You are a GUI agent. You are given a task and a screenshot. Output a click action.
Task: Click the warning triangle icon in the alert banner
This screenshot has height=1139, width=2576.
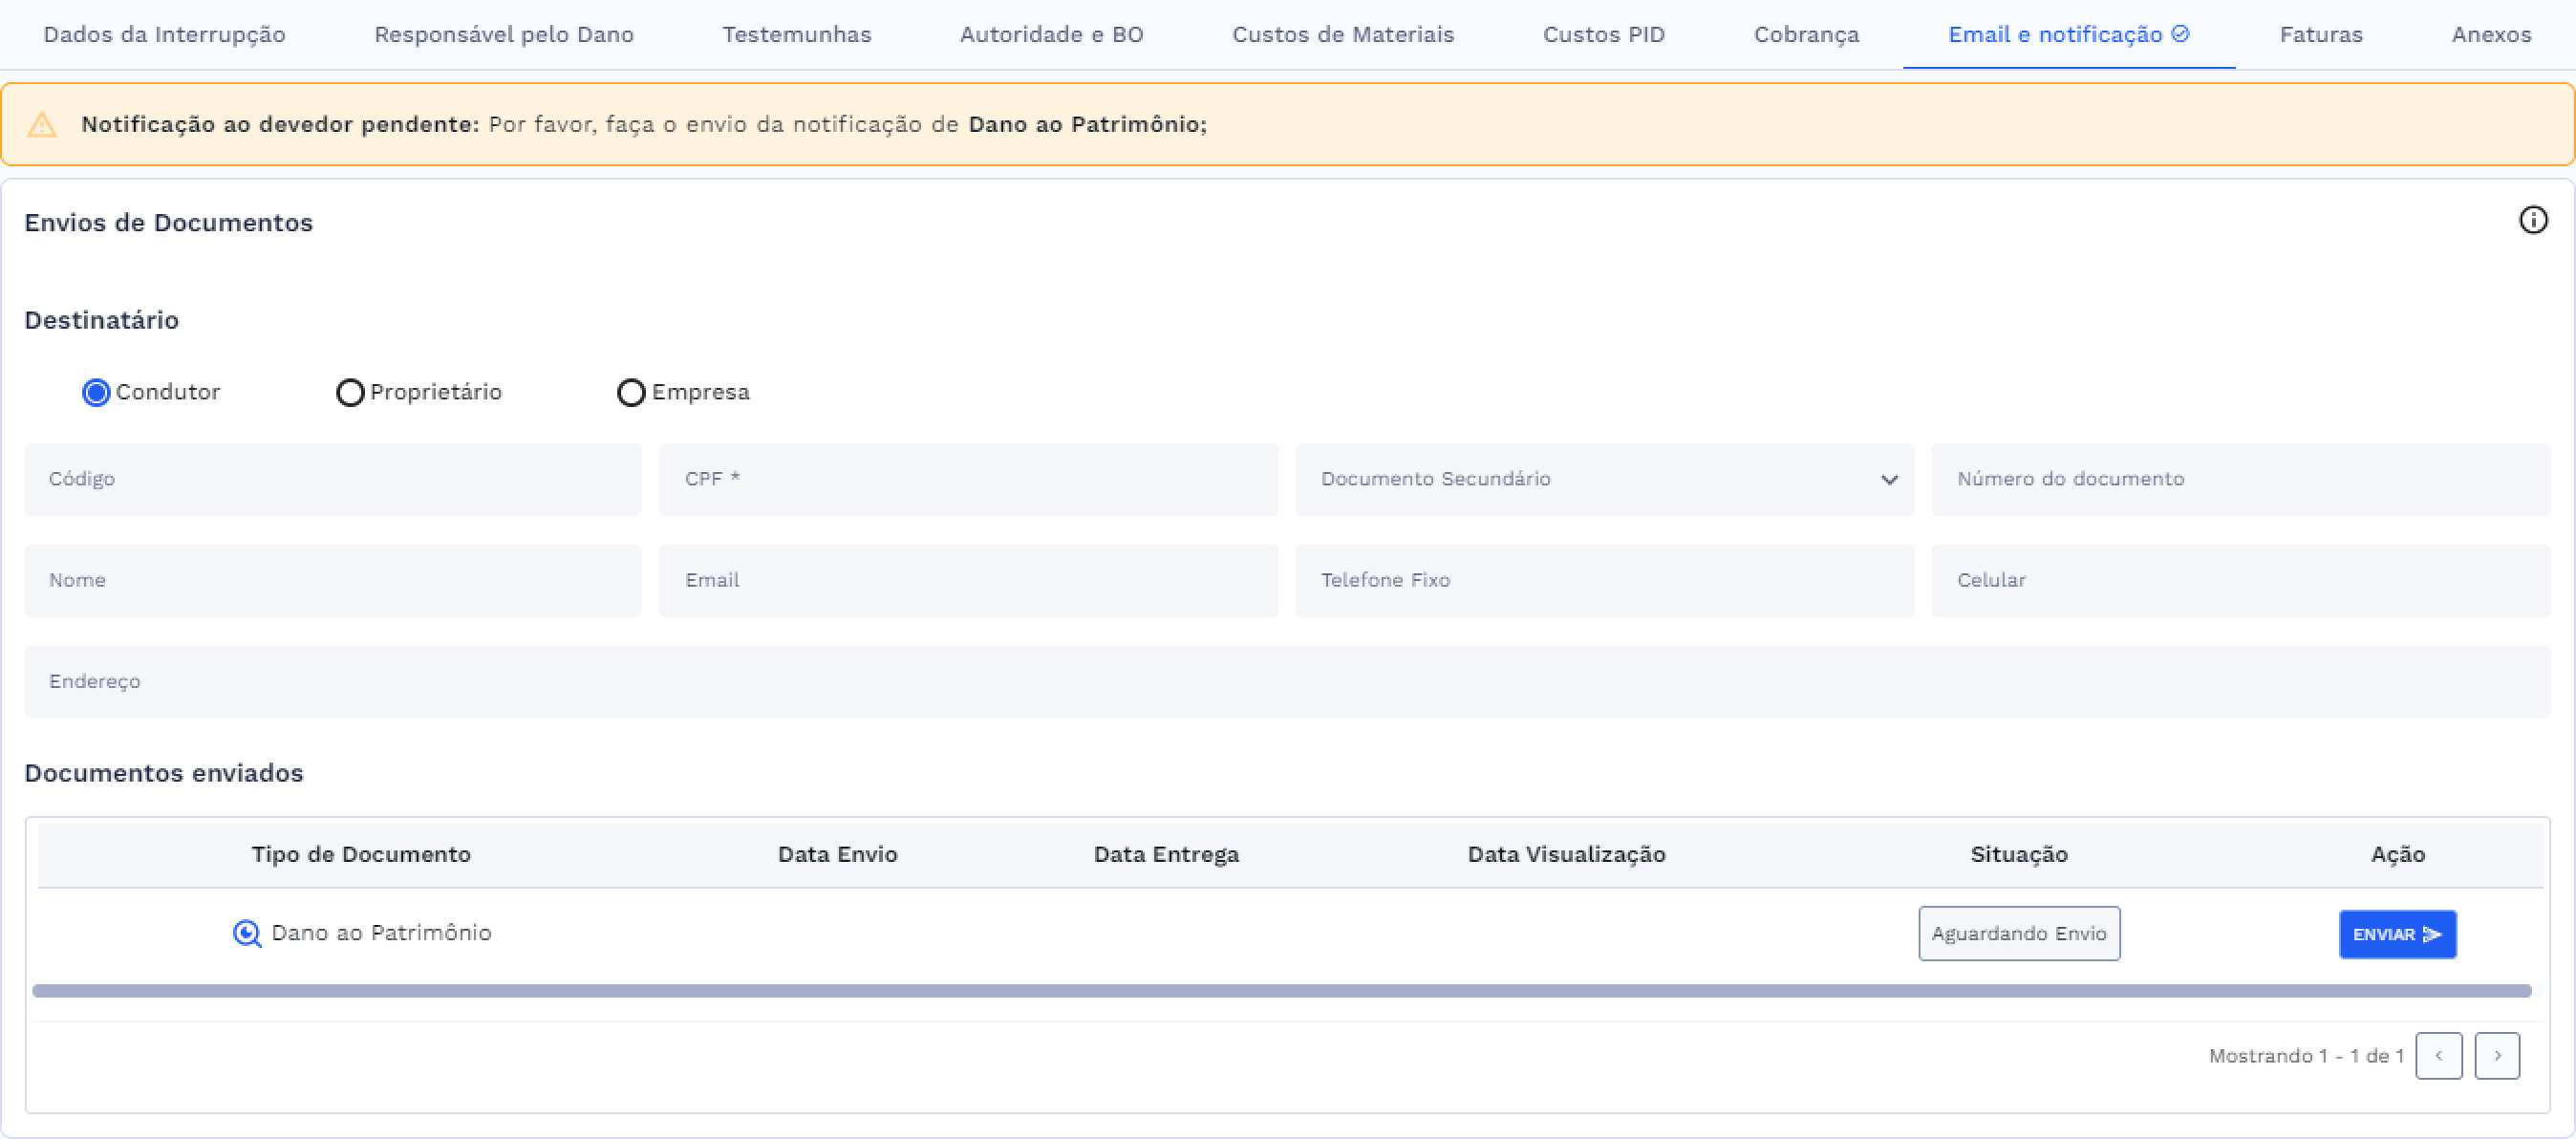pyautogui.click(x=42, y=125)
